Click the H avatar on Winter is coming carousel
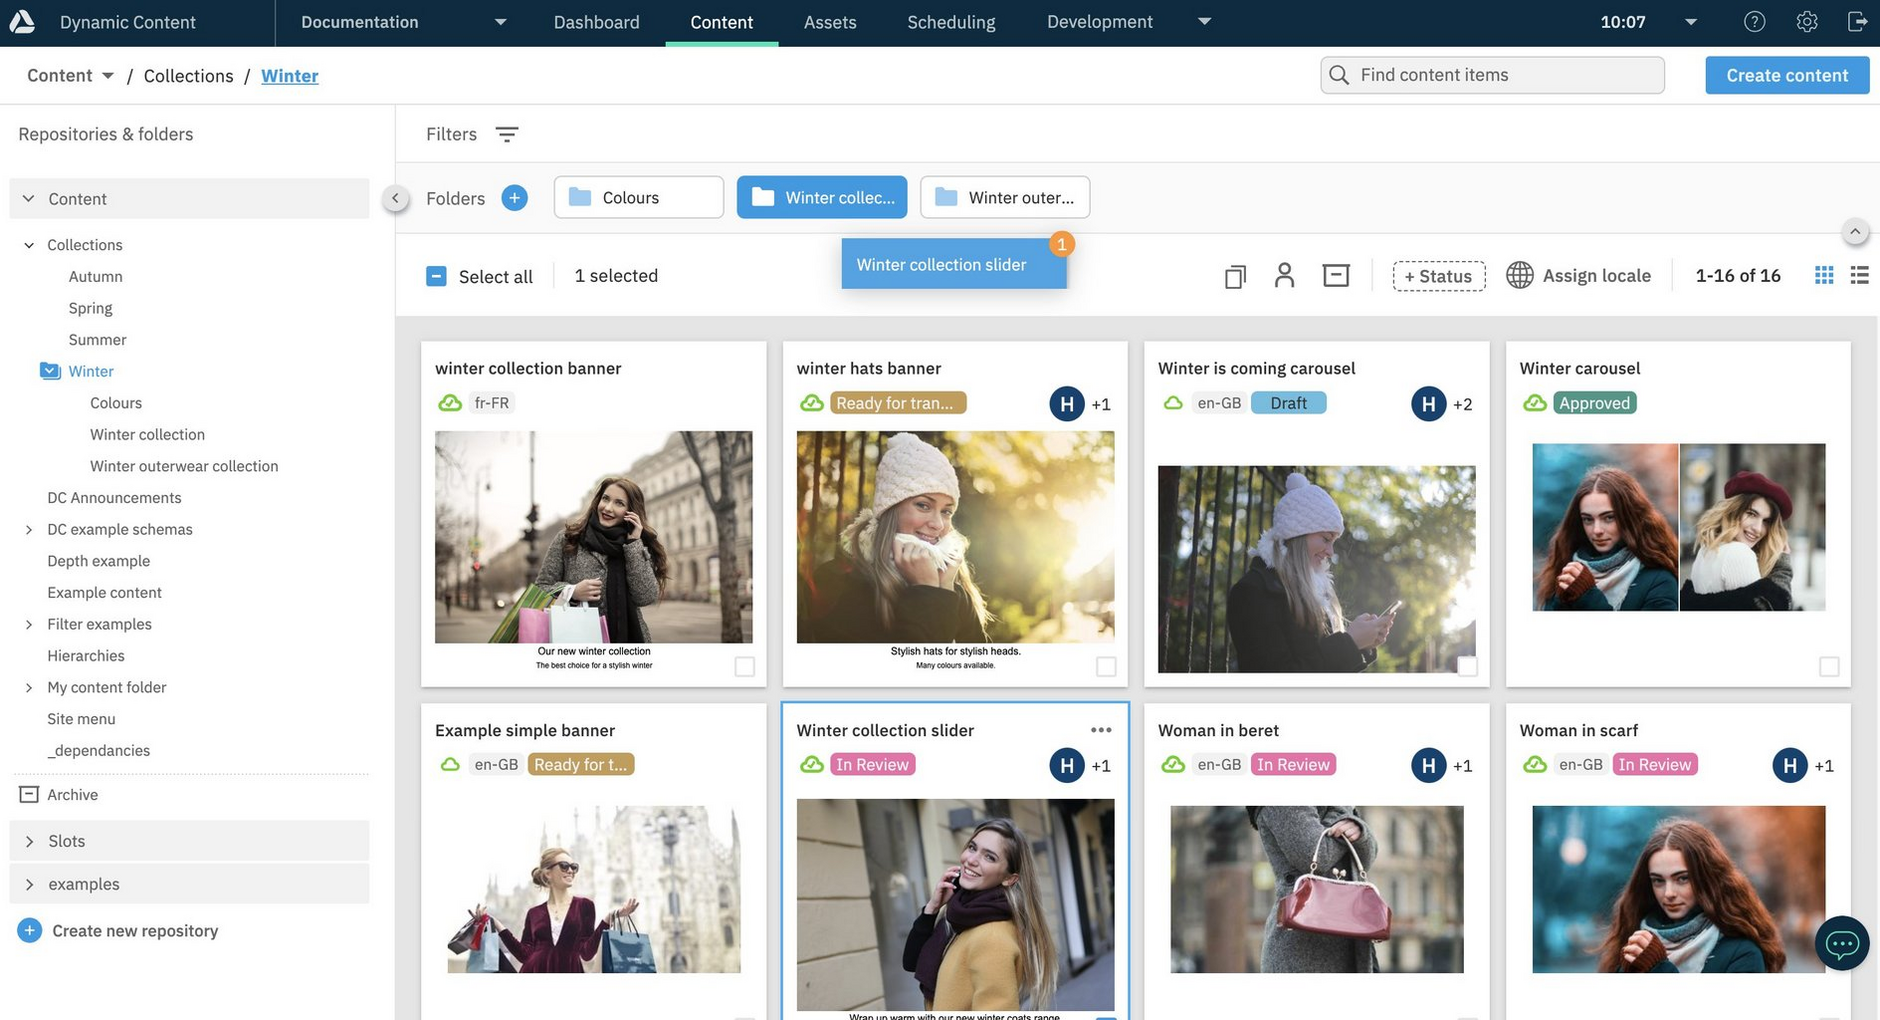This screenshot has width=1880, height=1020. [1428, 404]
